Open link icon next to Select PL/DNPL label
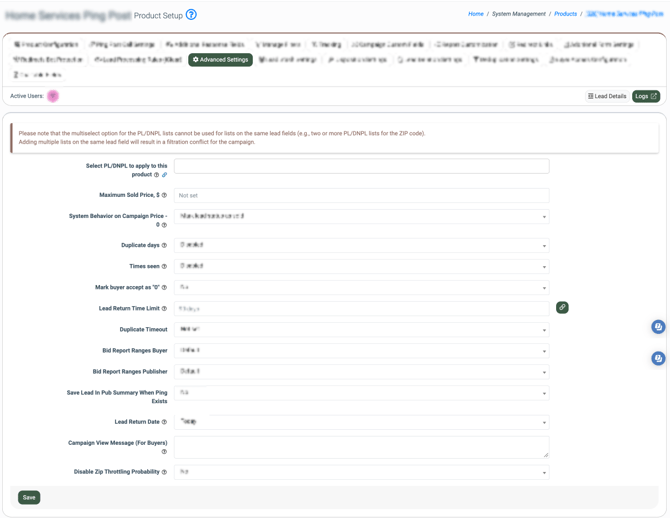 [x=165, y=175]
